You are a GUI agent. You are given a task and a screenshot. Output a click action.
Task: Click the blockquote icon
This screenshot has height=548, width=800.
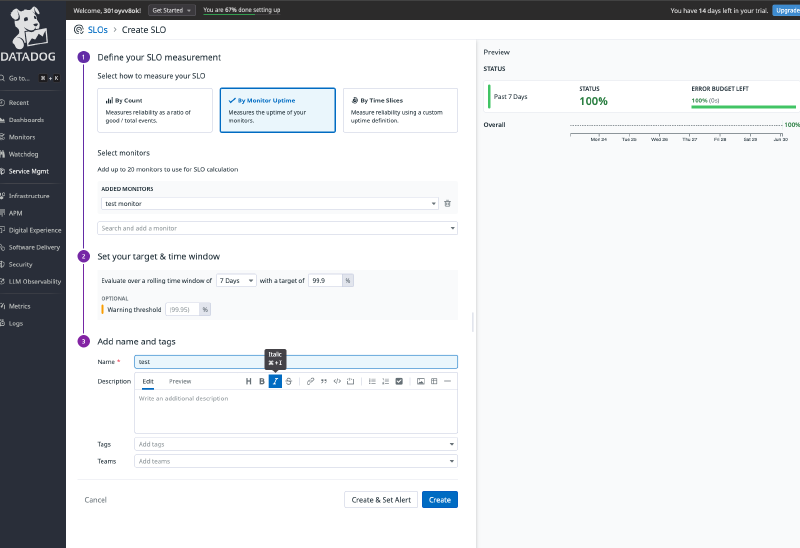(x=323, y=381)
